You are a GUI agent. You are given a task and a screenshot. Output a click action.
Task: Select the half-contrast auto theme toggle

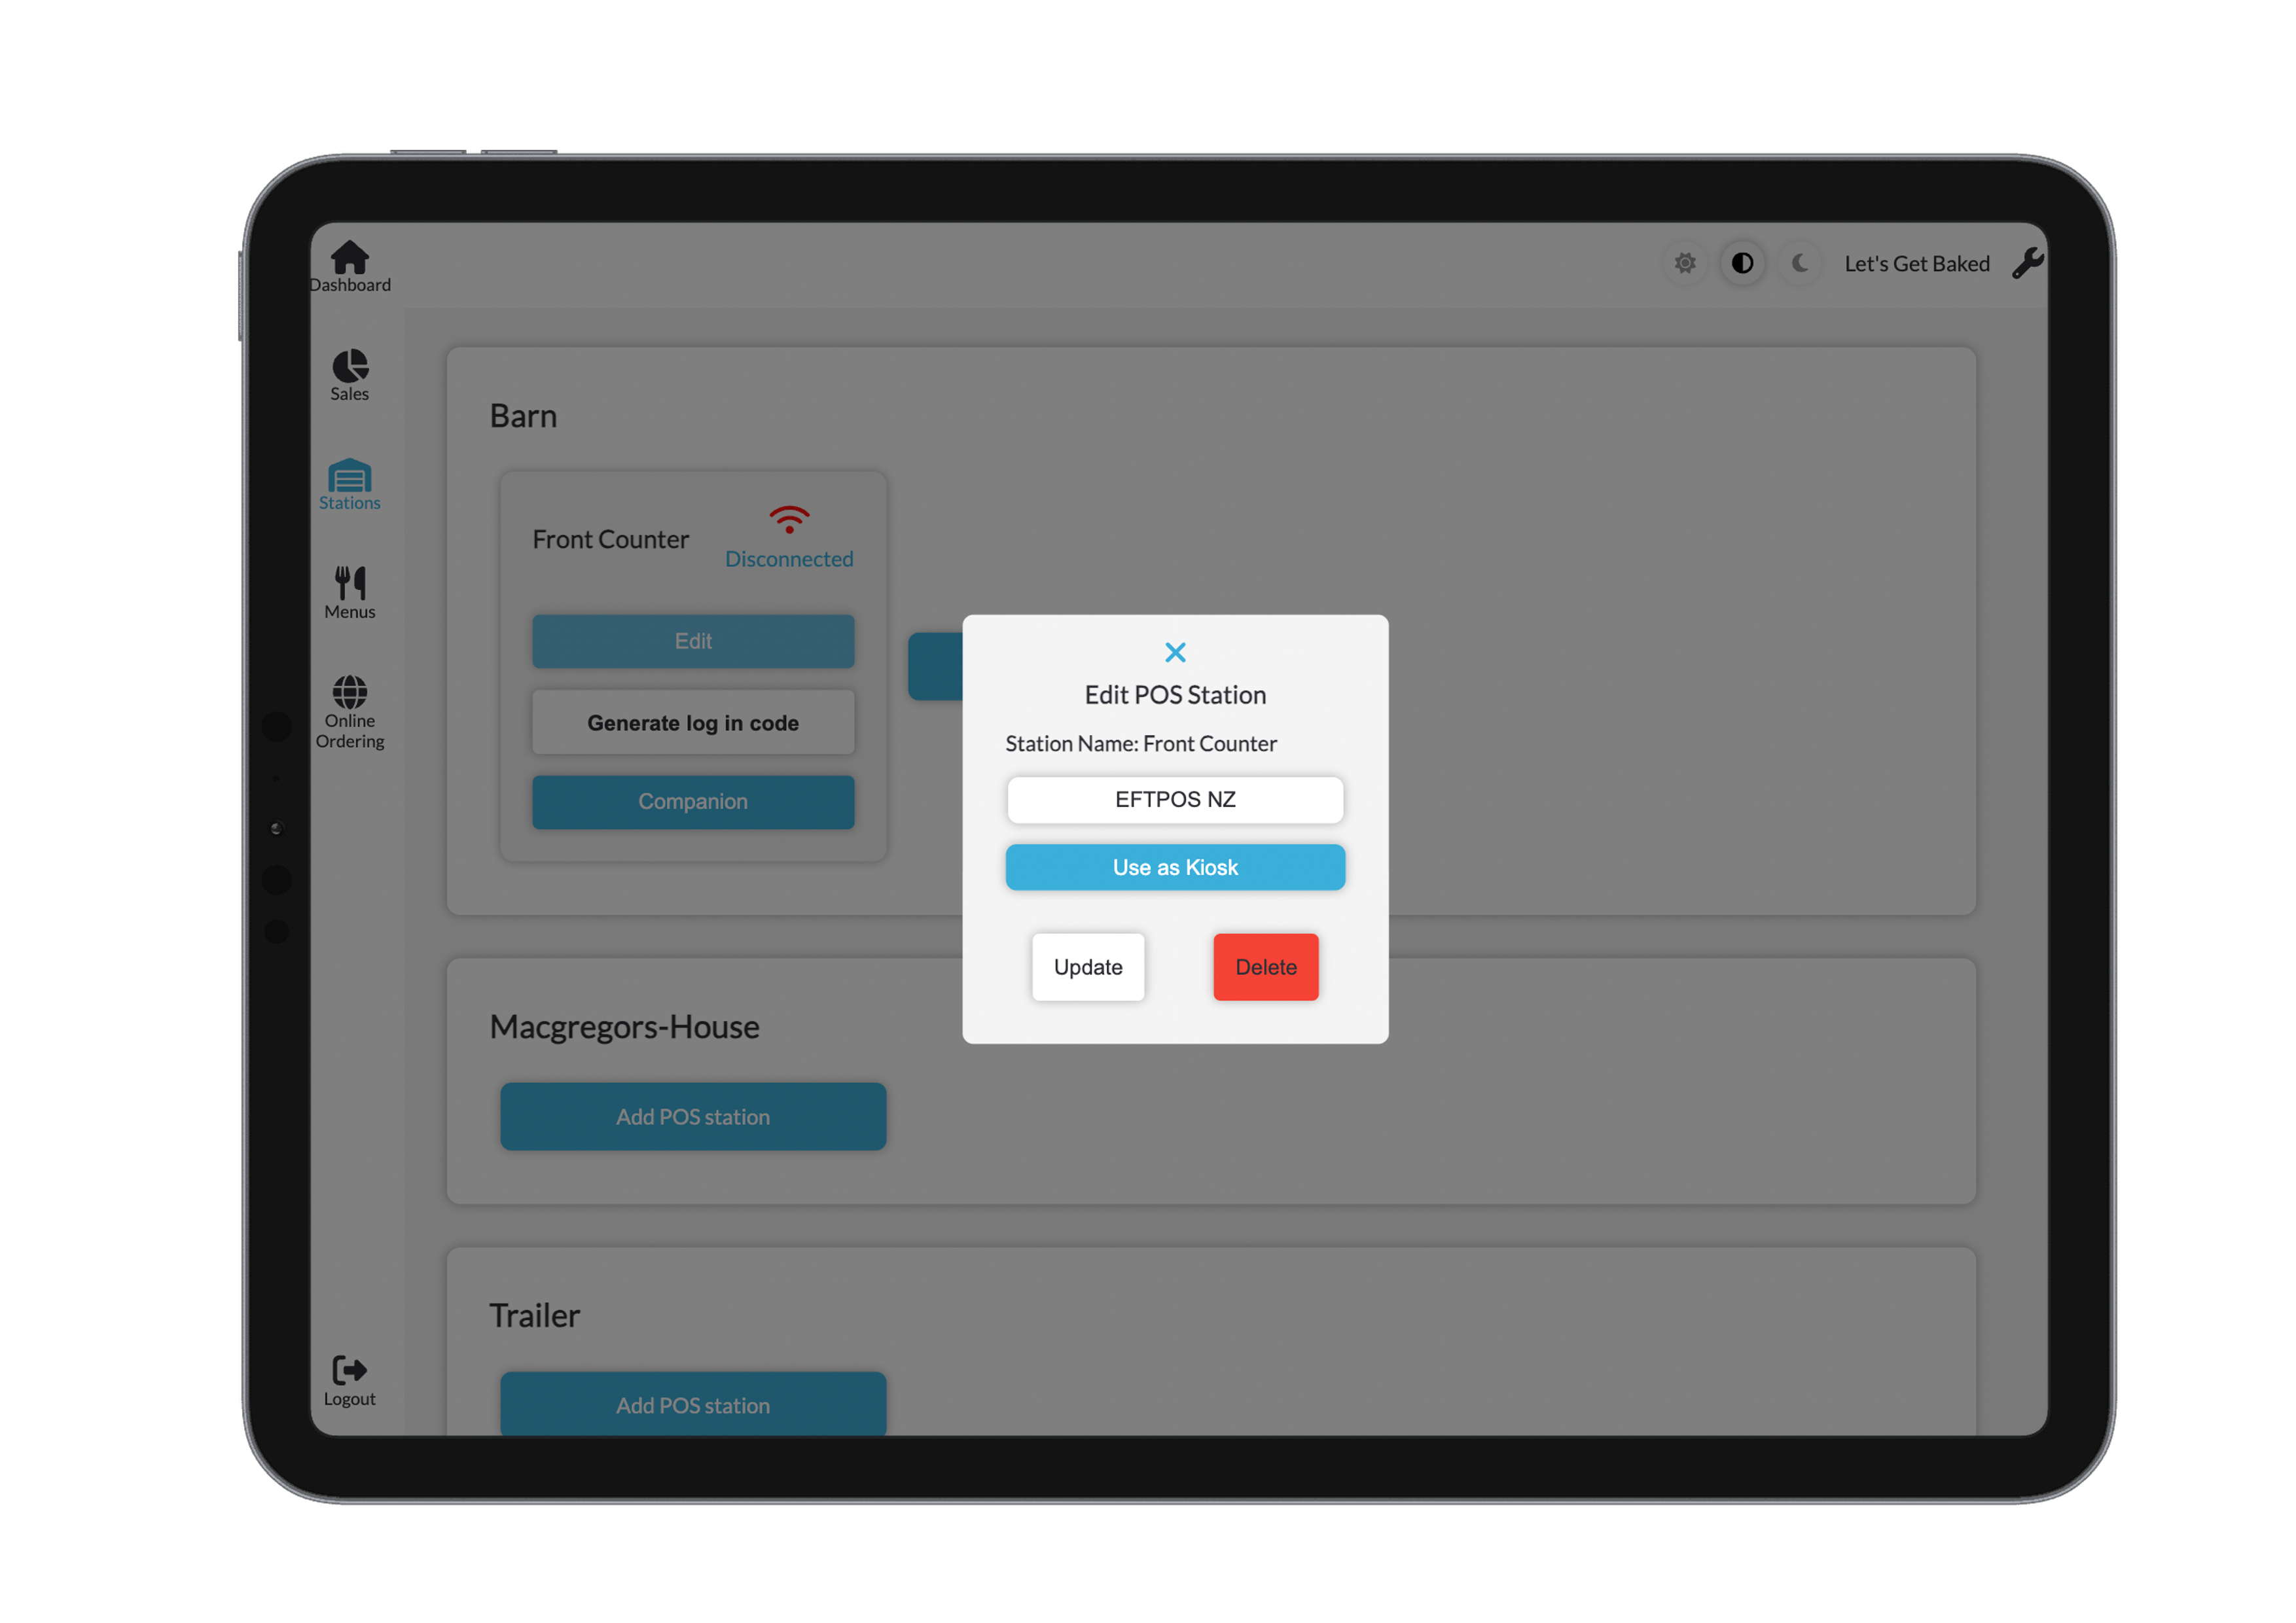point(1742,263)
